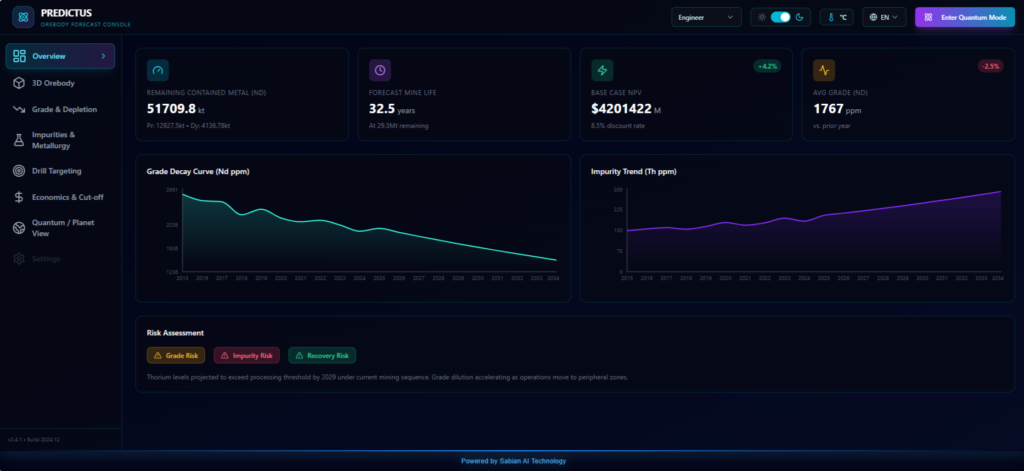Click the dollar icon for Economics & Cut-off
The width and height of the screenshot is (1024, 471).
click(x=19, y=197)
